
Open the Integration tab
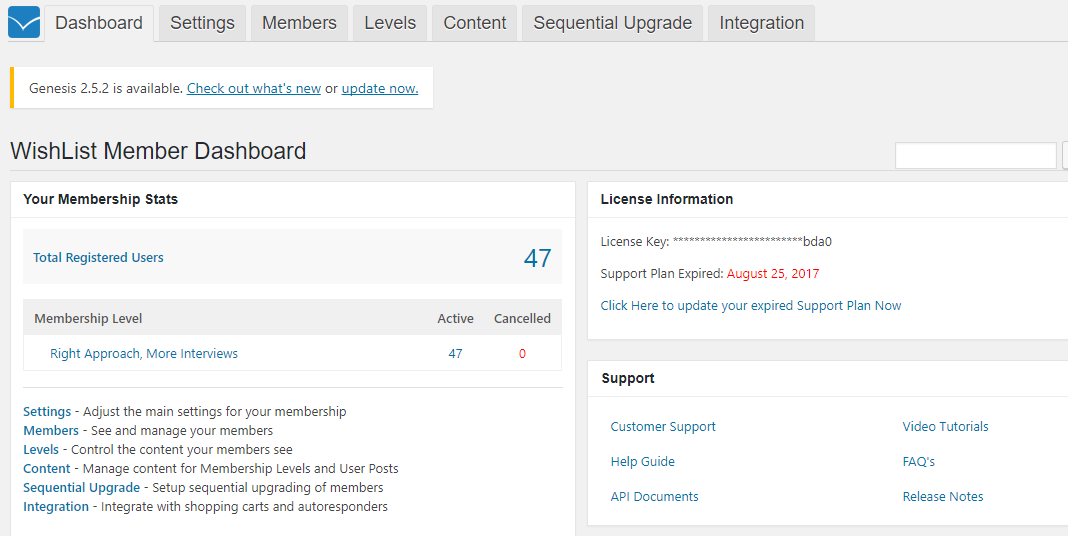point(761,23)
